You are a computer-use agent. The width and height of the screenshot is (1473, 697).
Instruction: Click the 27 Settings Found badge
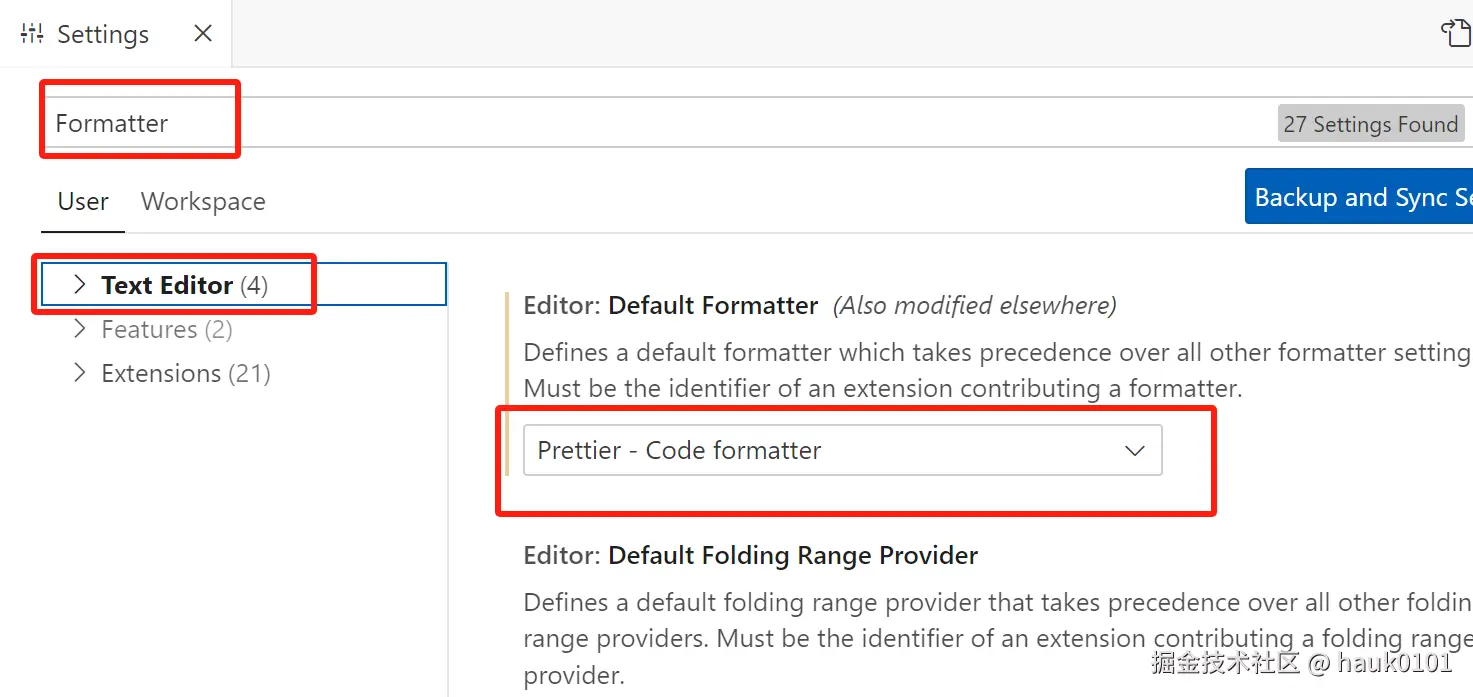(1370, 124)
